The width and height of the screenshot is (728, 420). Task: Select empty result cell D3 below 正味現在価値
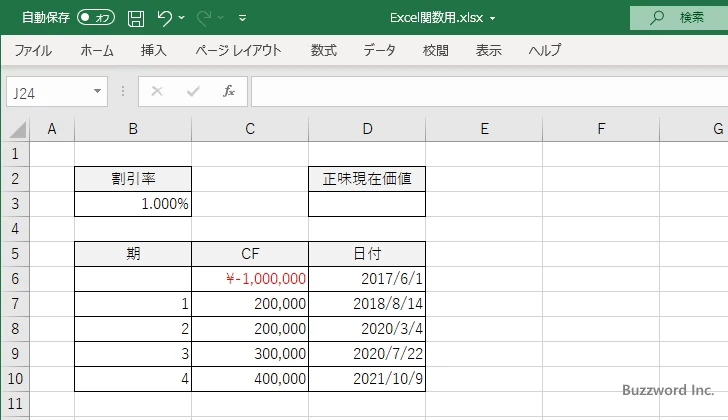[x=367, y=204]
